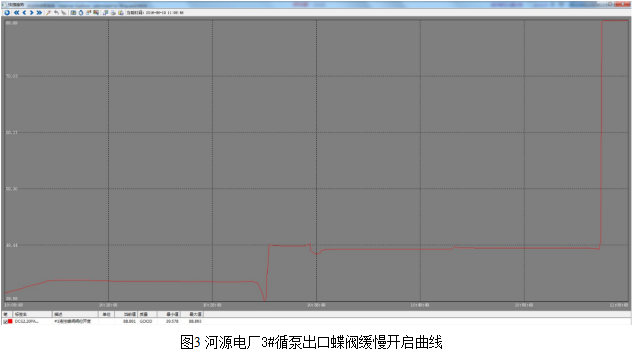Click the undo arrow icon
The height and width of the screenshot is (360, 632).
(56, 13)
